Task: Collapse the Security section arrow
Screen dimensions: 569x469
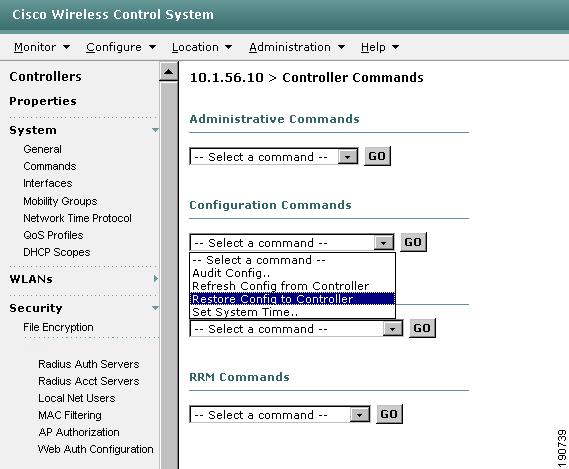Action: point(155,308)
